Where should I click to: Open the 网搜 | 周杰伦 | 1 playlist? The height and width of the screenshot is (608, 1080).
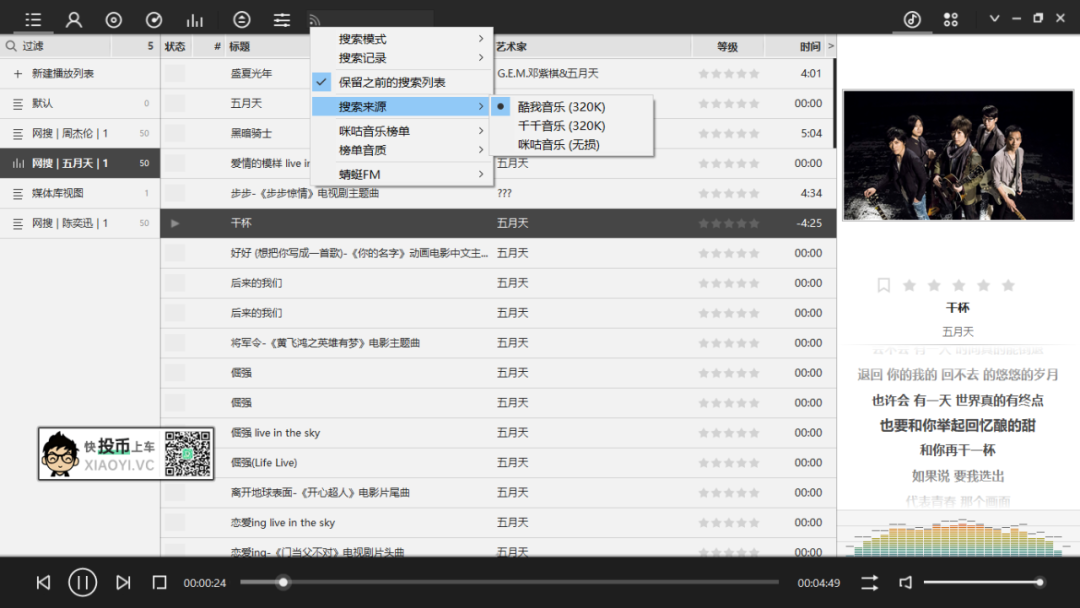point(80,134)
